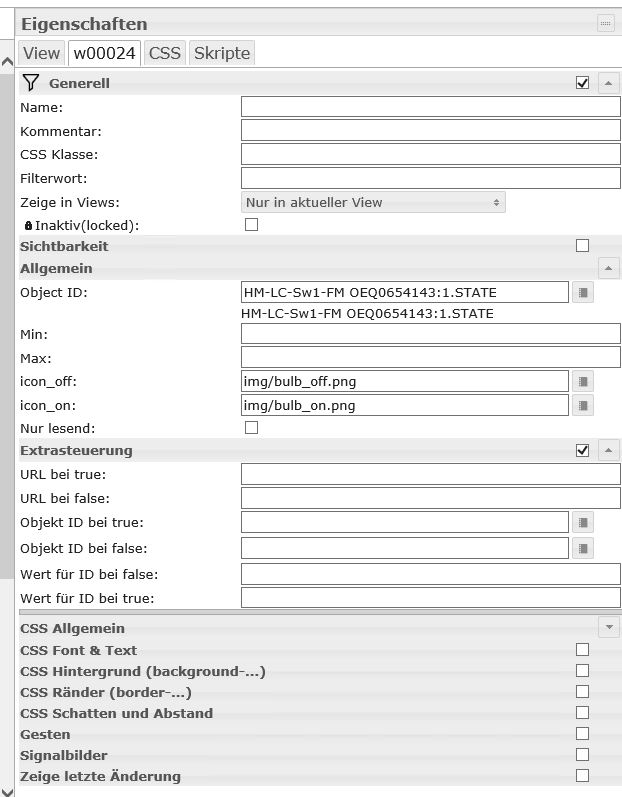Screen dimensions: 622x797
Task: Click the CSS Font & Text section header
Action: click(x=319, y=650)
